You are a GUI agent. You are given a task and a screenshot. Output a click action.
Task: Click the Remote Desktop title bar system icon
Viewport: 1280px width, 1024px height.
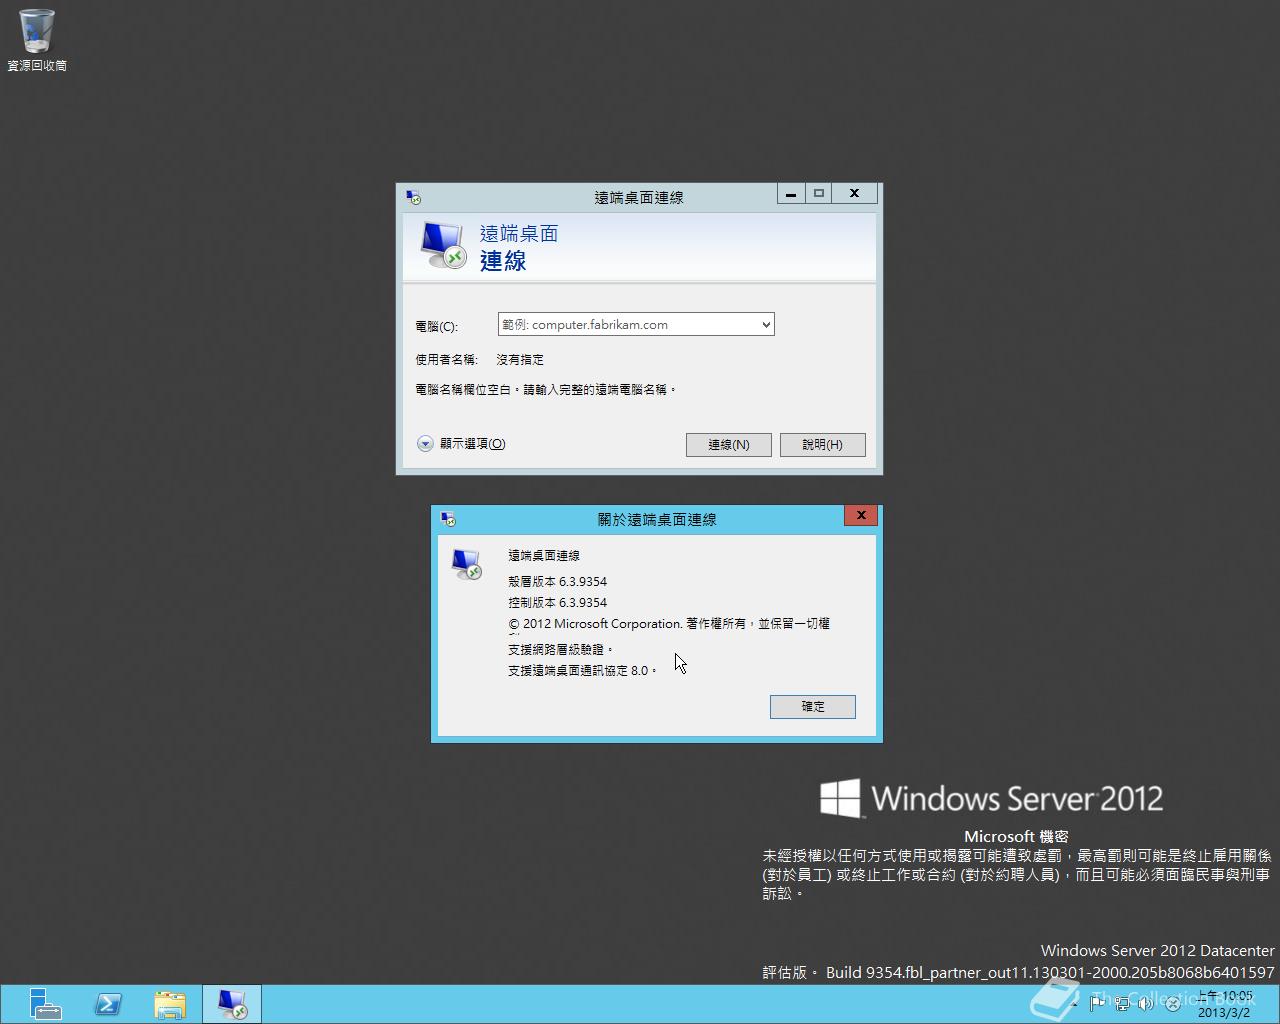413,197
